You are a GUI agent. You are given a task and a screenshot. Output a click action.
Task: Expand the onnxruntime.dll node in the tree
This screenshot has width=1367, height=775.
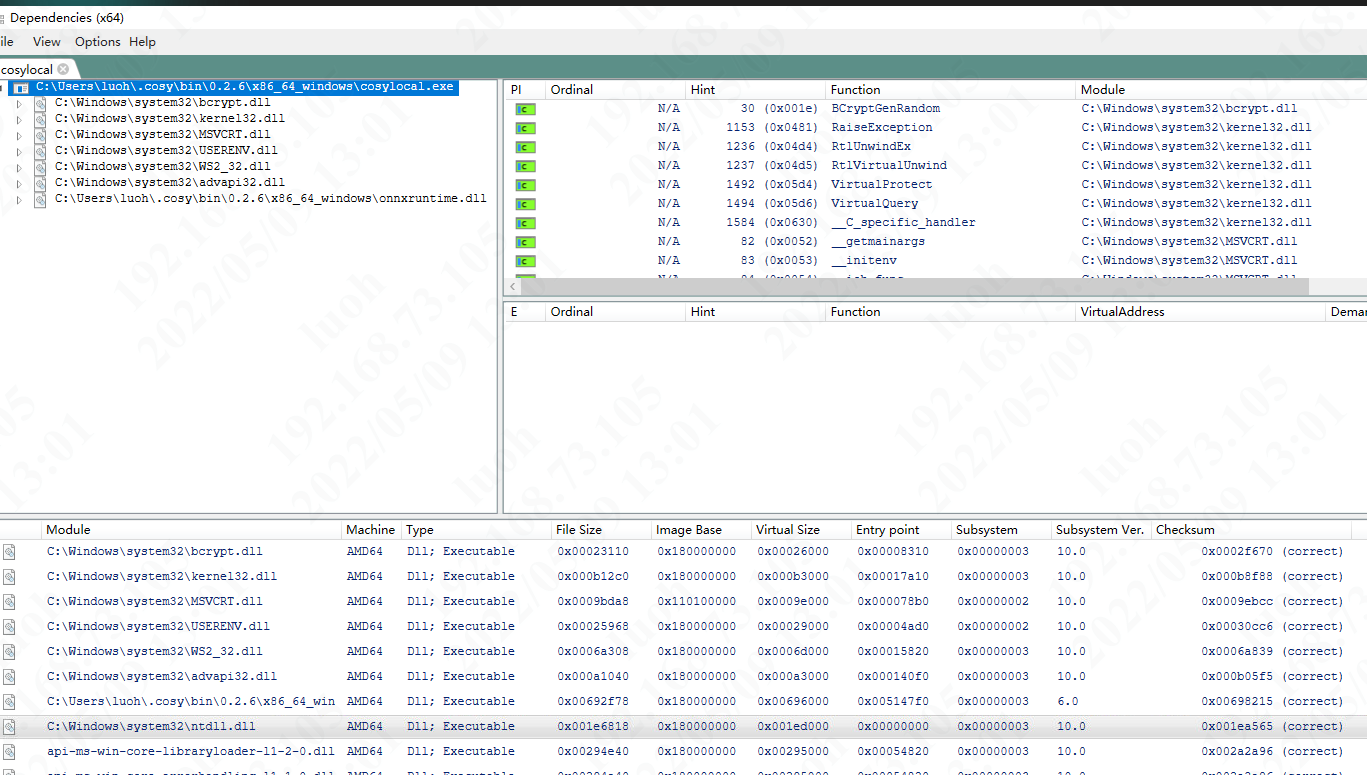[18, 199]
